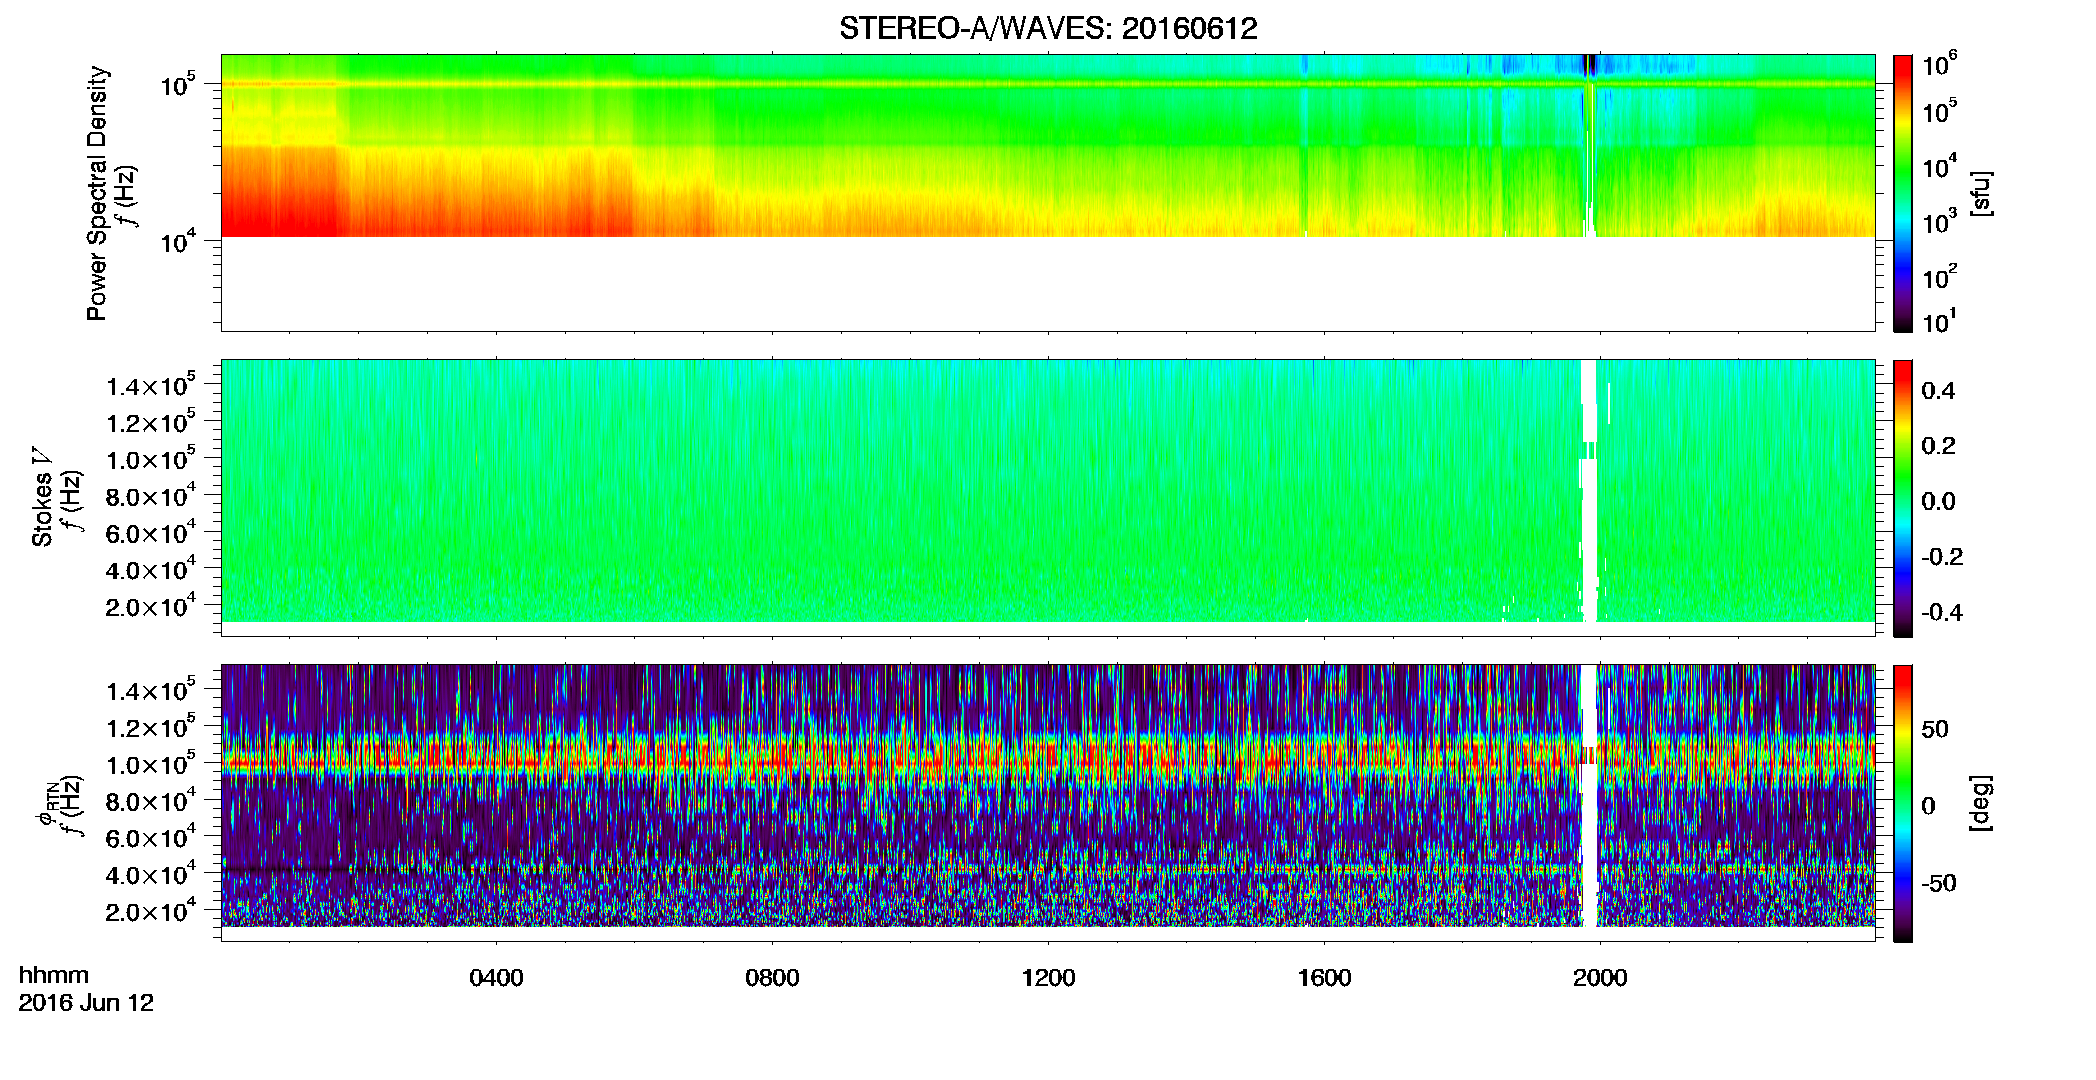Click the 2016 Jun 12 date label
Viewport: 2096px width, 1080px height.
coord(86,1003)
